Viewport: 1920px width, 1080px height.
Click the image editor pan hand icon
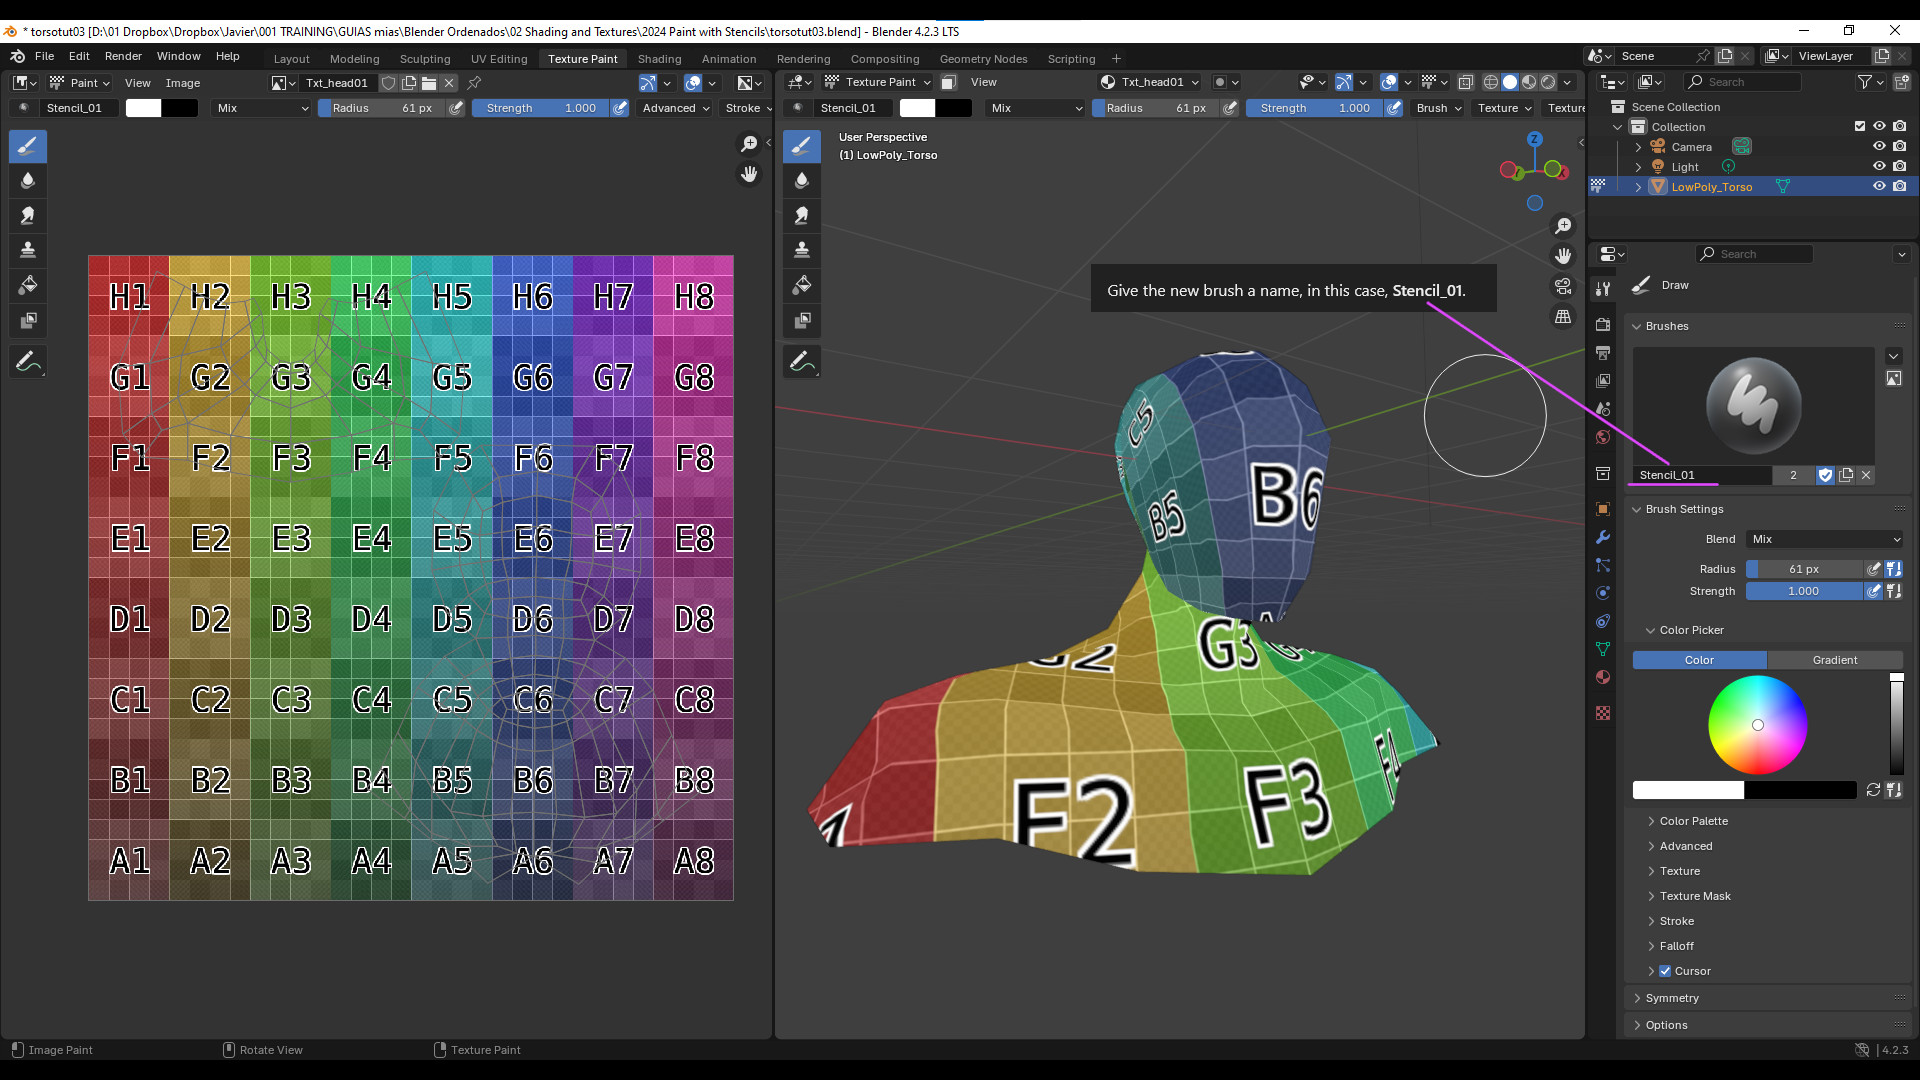coord(749,174)
